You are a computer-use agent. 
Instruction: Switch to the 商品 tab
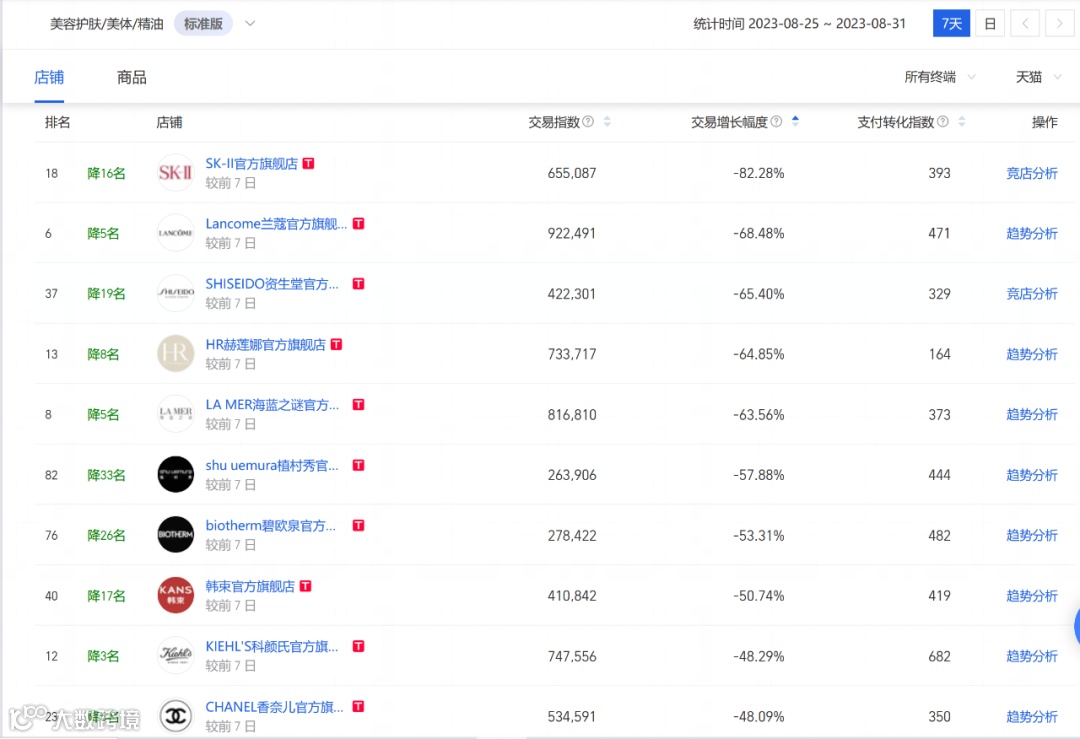pyautogui.click(x=132, y=77)
